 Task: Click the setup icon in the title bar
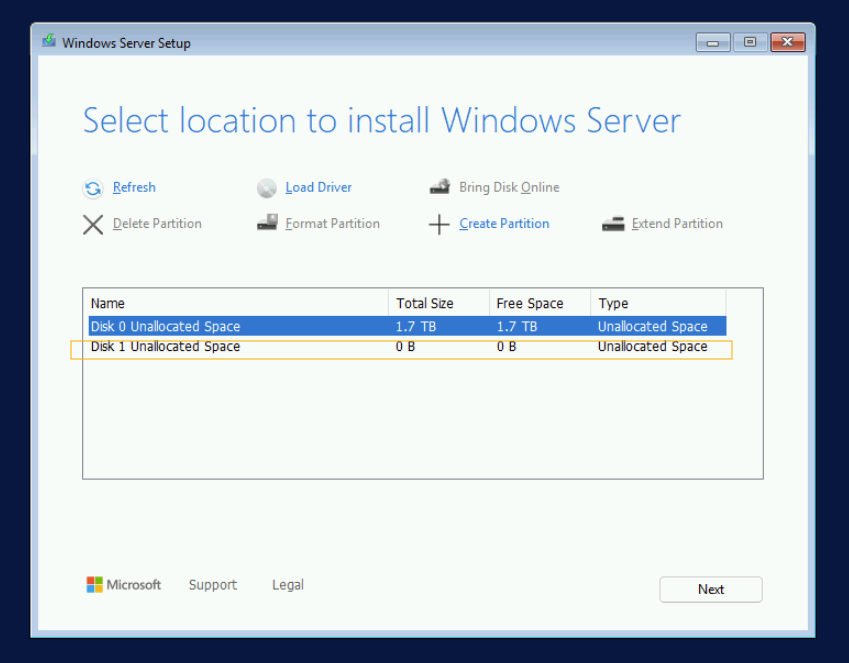pos(48,42)
